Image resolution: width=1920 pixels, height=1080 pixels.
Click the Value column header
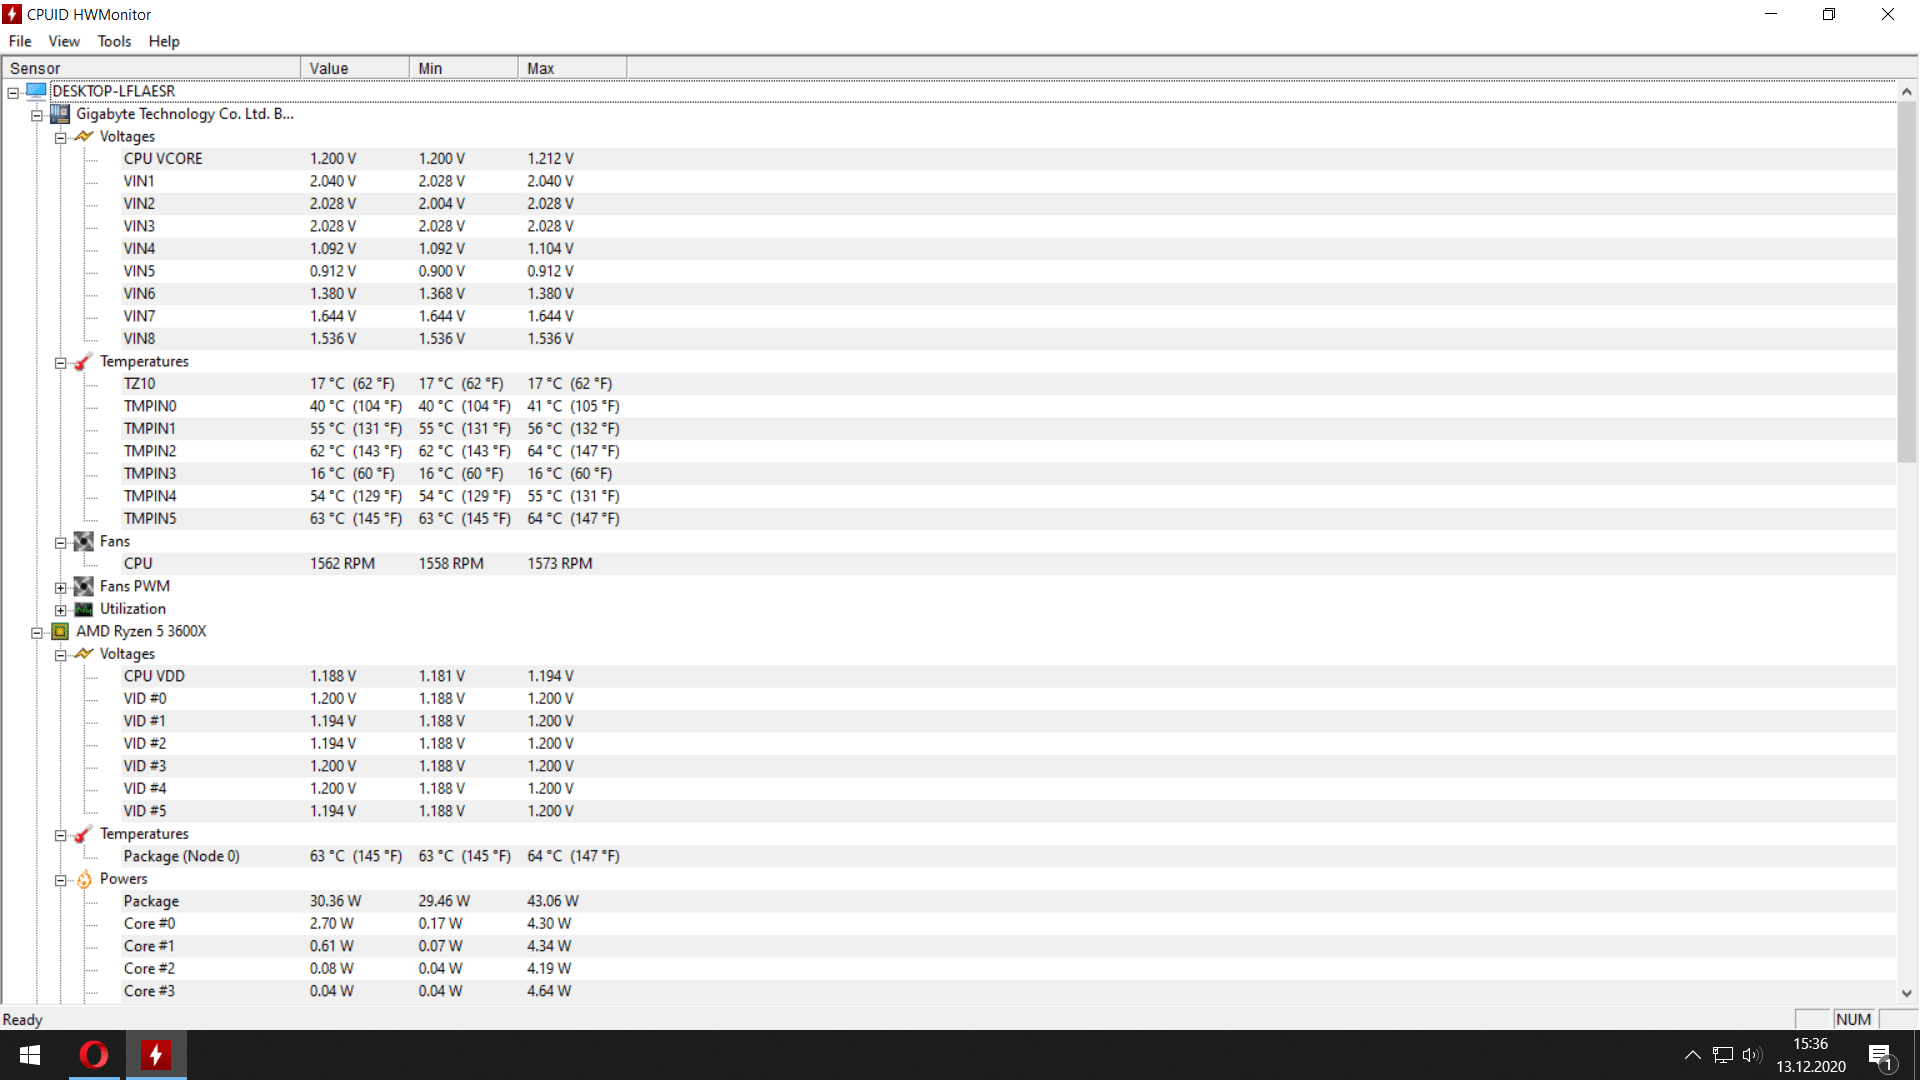coord(354,68)
